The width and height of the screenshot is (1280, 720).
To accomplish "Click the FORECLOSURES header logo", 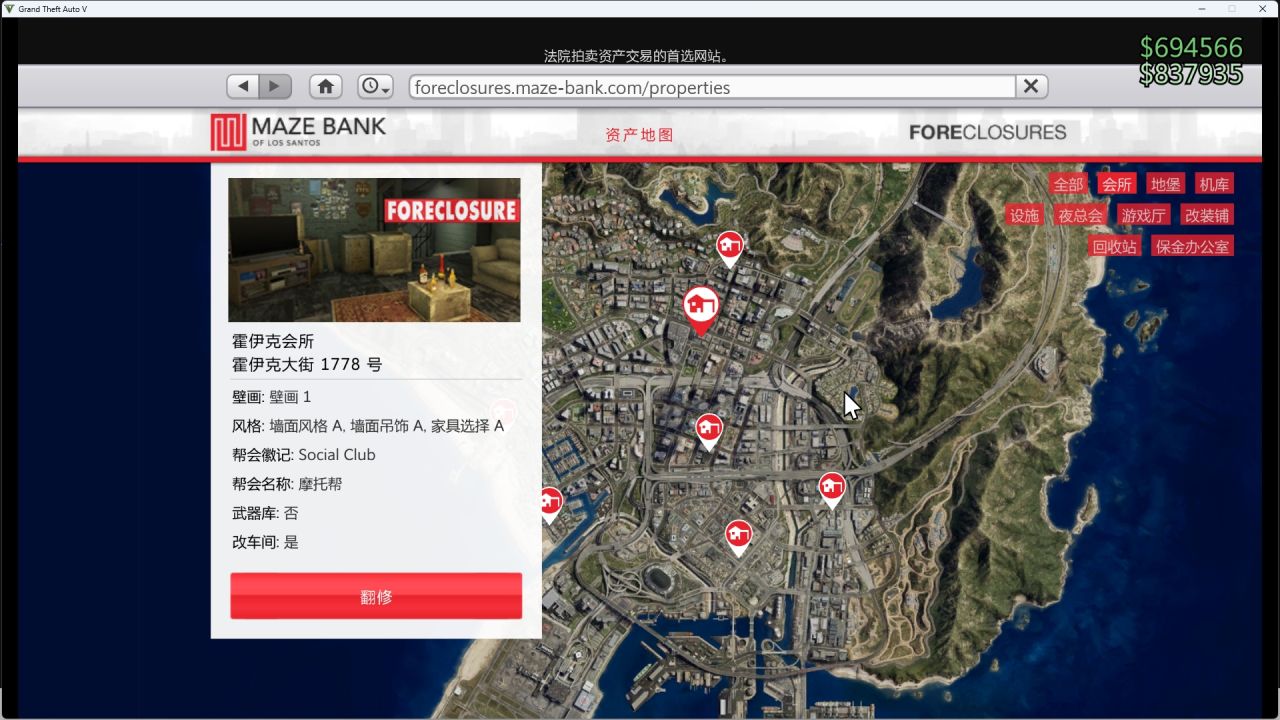I will pos(988,132).
